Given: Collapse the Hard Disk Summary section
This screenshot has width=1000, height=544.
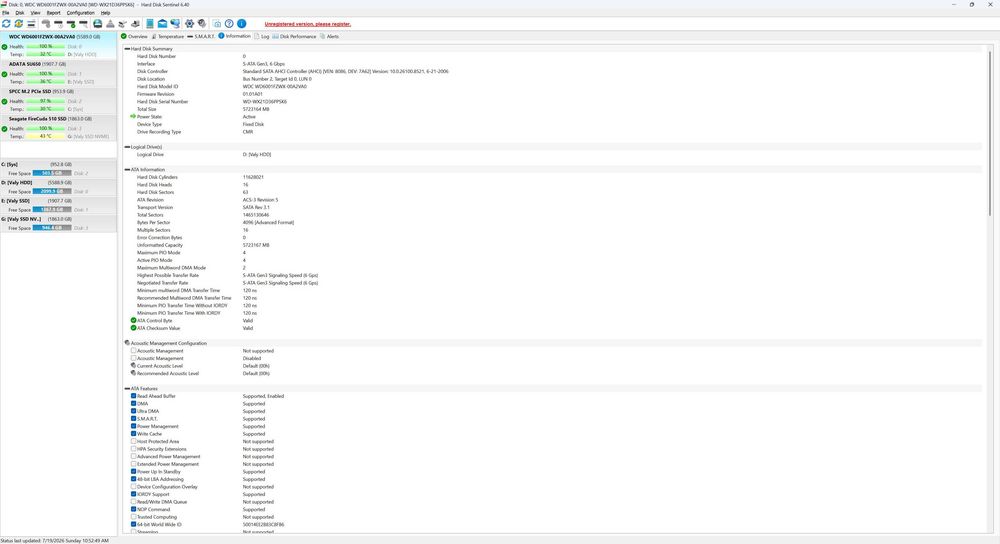Looking at the screenshot, I should 127,48.
